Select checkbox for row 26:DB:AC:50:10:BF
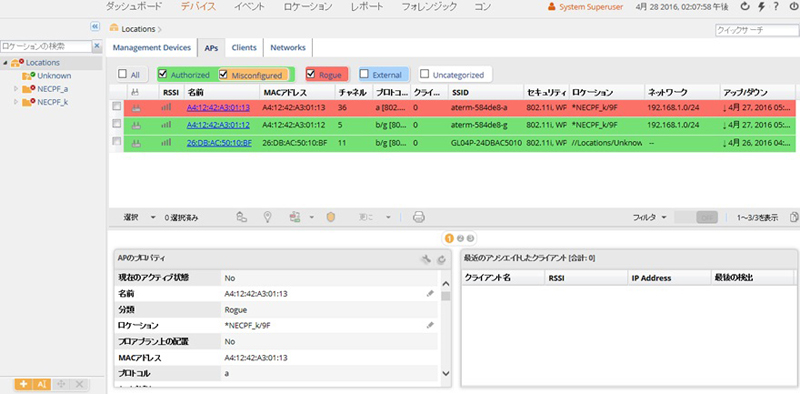Image resolution: width=800 pixels, height=394 pixels. pyautogui.click(x=117, y=142)
